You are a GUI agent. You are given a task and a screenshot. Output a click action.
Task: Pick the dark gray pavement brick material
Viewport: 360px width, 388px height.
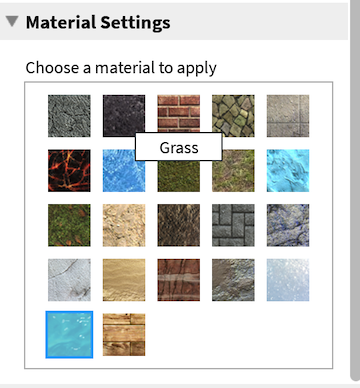233,225
